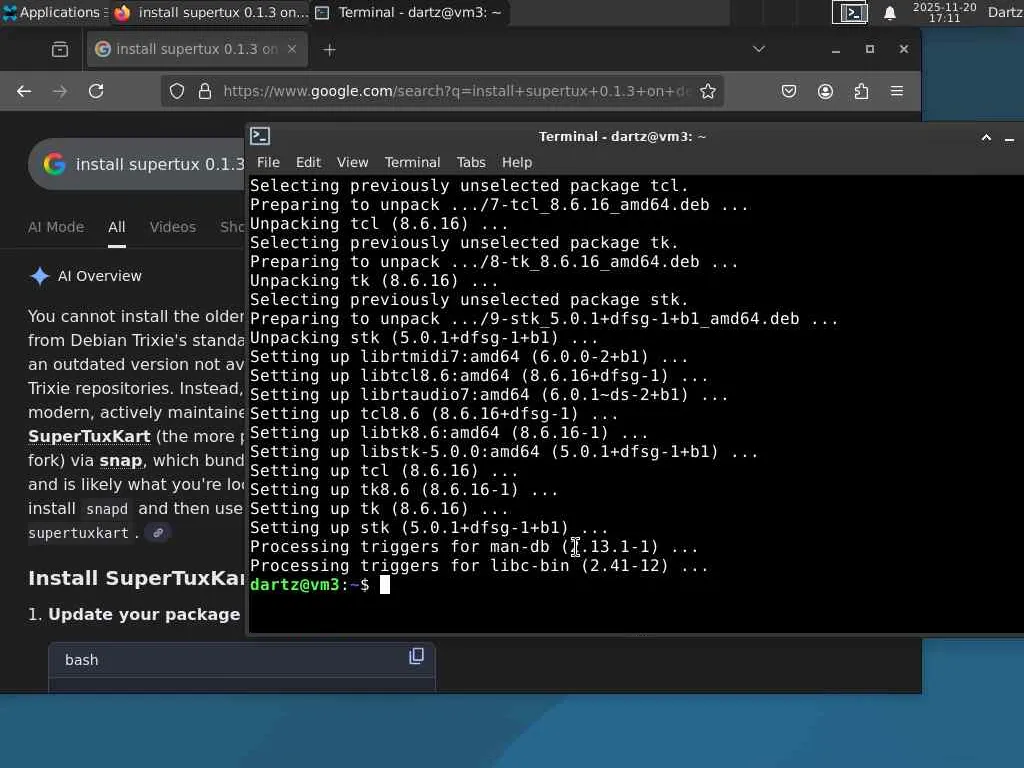The image size is (1024, 768).
Task: Go back with the browser back arrow
Action: click(x=24, y=91)
